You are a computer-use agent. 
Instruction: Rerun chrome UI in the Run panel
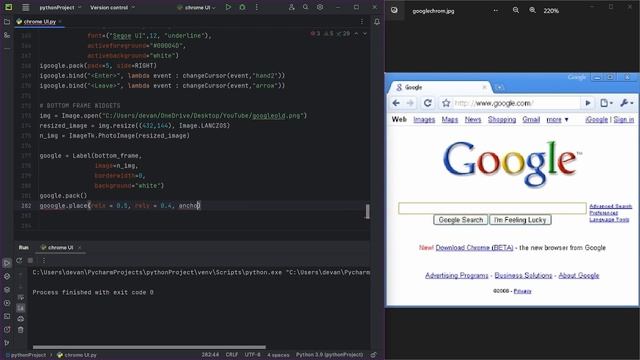pyautogui.click(x=19, y=260)
